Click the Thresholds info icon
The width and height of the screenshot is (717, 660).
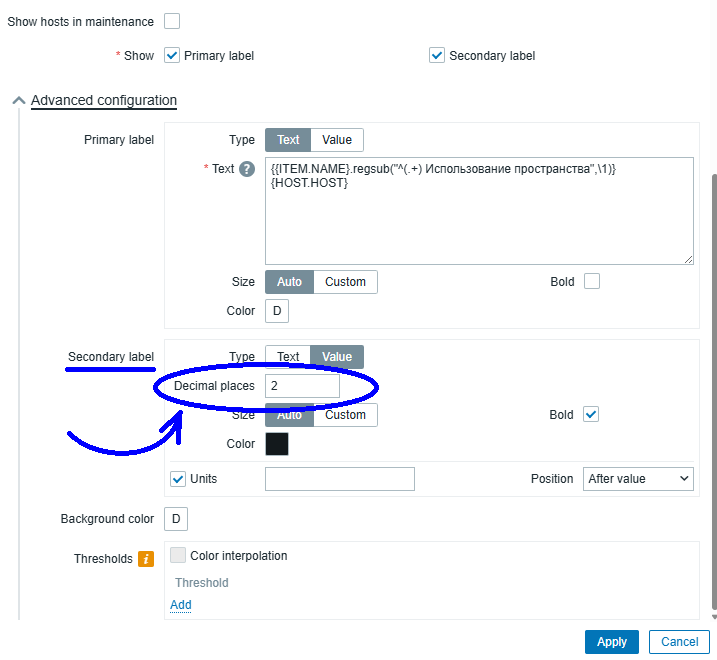coord(145,559)
